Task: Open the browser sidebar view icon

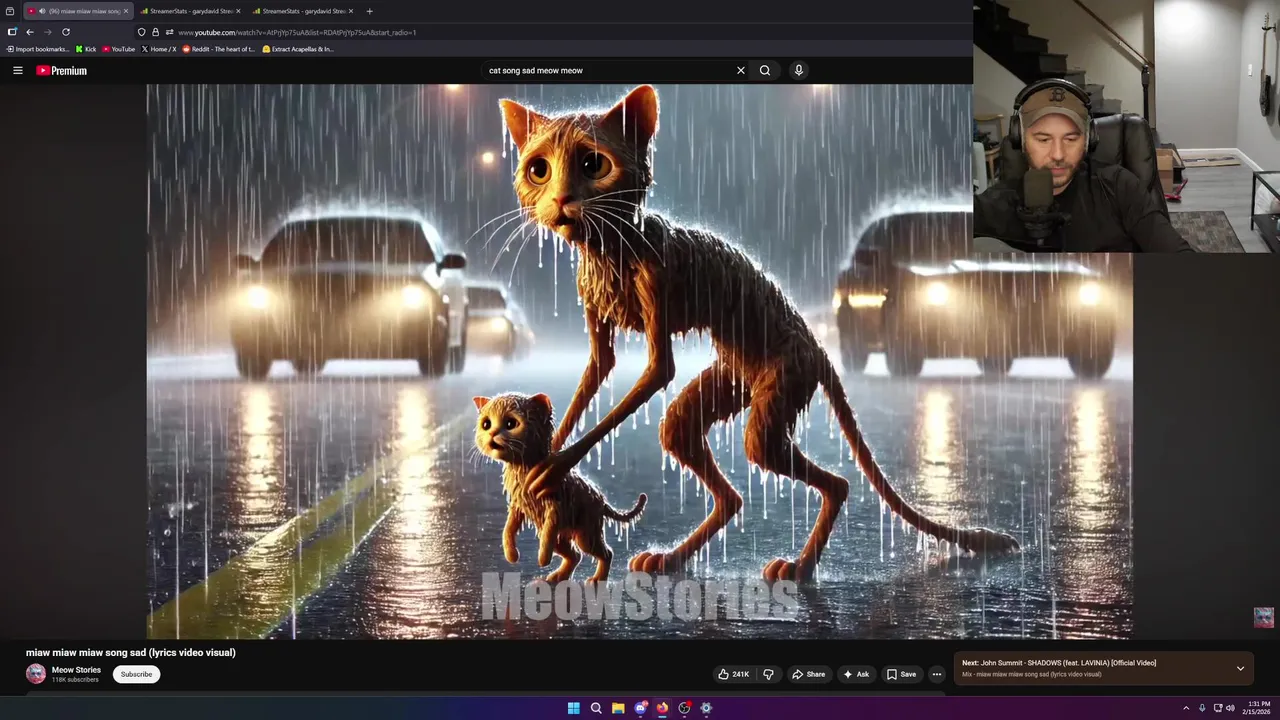Action: 12,32
